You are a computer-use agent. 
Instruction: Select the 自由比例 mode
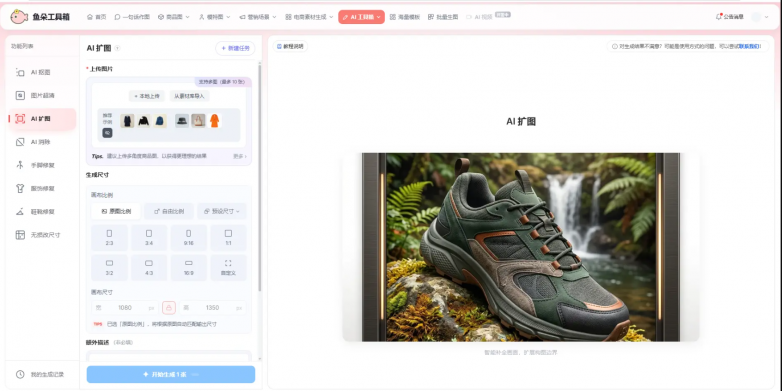(169, 211)
